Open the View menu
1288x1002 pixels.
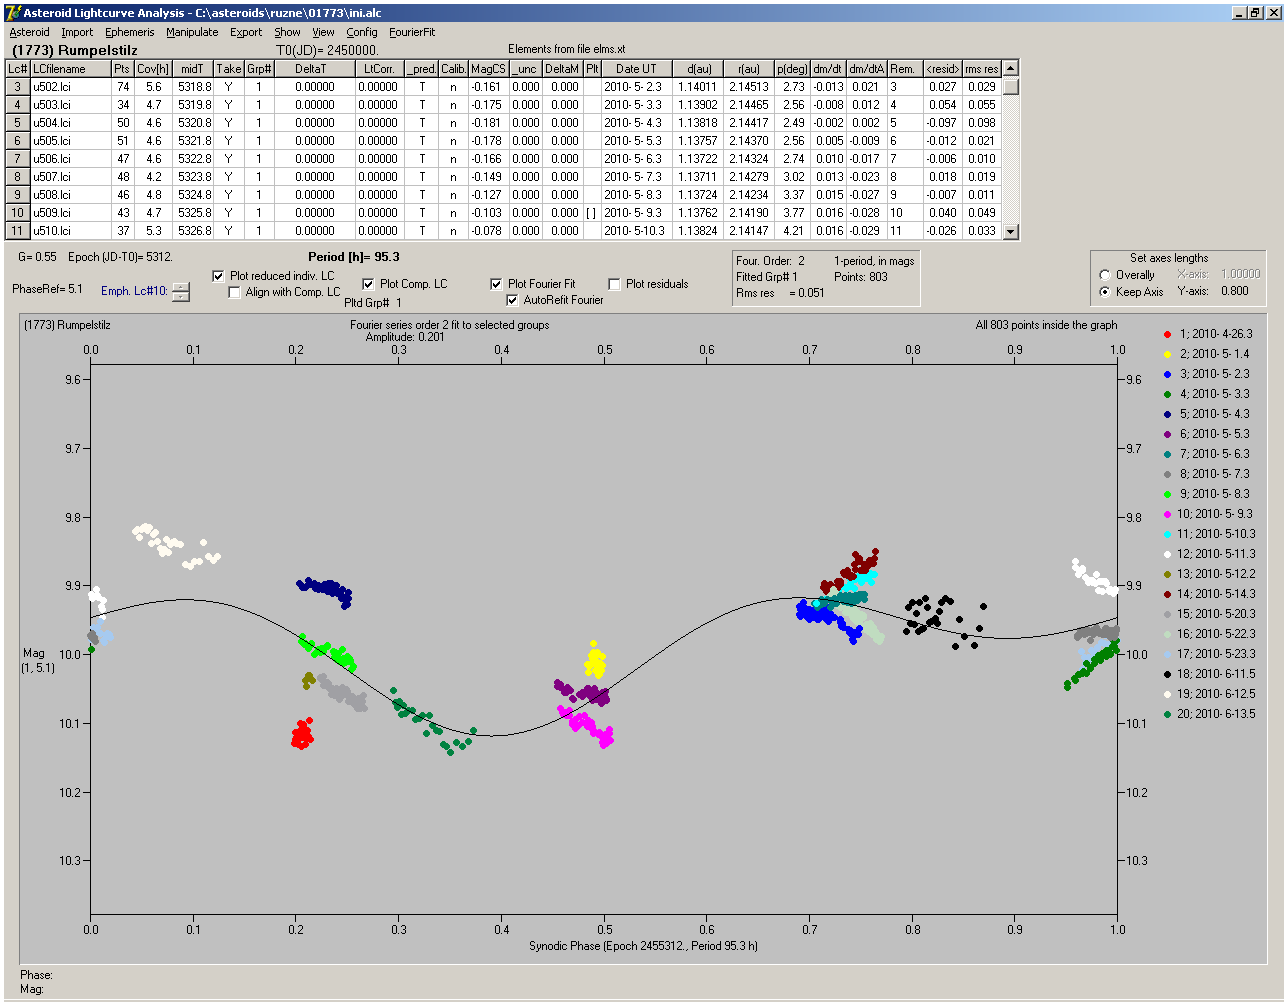(323, 32)
